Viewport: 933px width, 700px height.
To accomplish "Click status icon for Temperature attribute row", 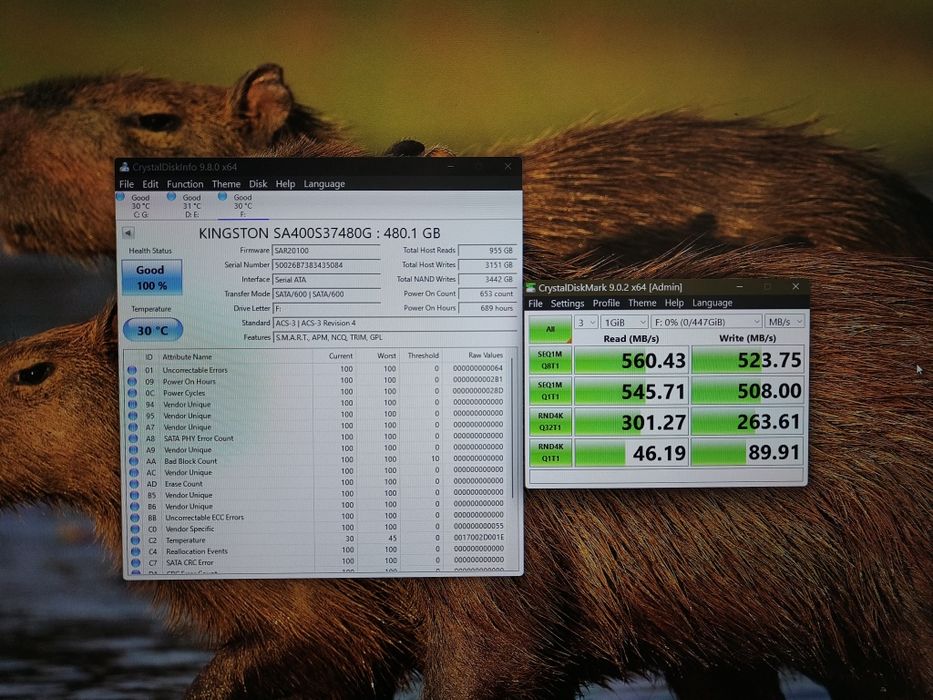I will click(x=136, y=540).
